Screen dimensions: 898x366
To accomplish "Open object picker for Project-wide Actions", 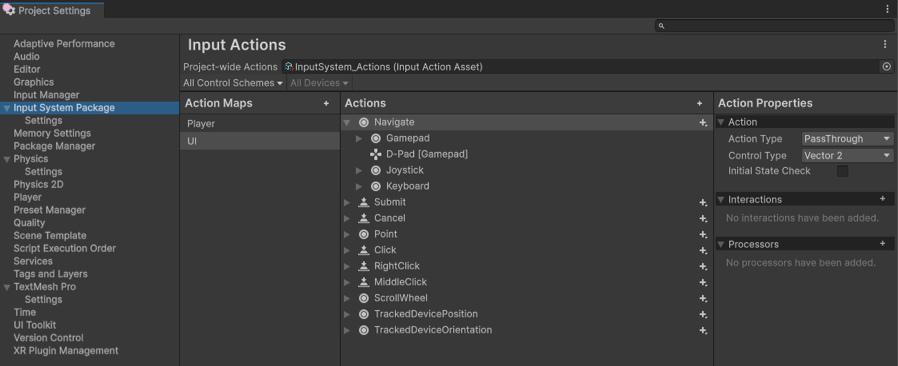I will pos(887,67).
